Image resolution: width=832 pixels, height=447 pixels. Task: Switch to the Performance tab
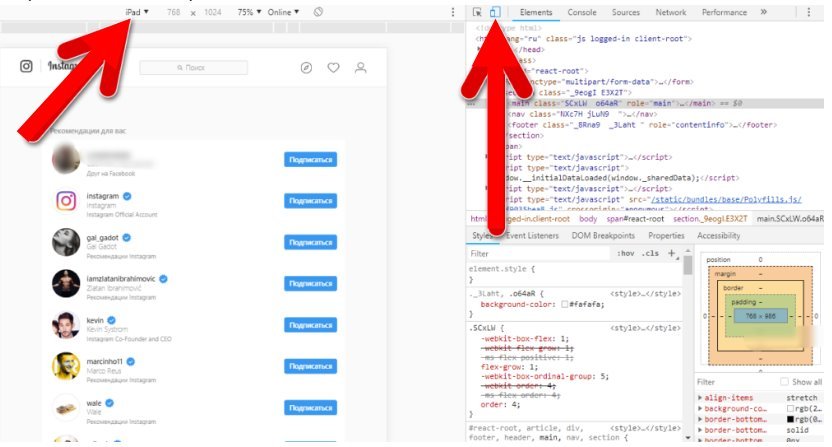(x=724, y=12)
